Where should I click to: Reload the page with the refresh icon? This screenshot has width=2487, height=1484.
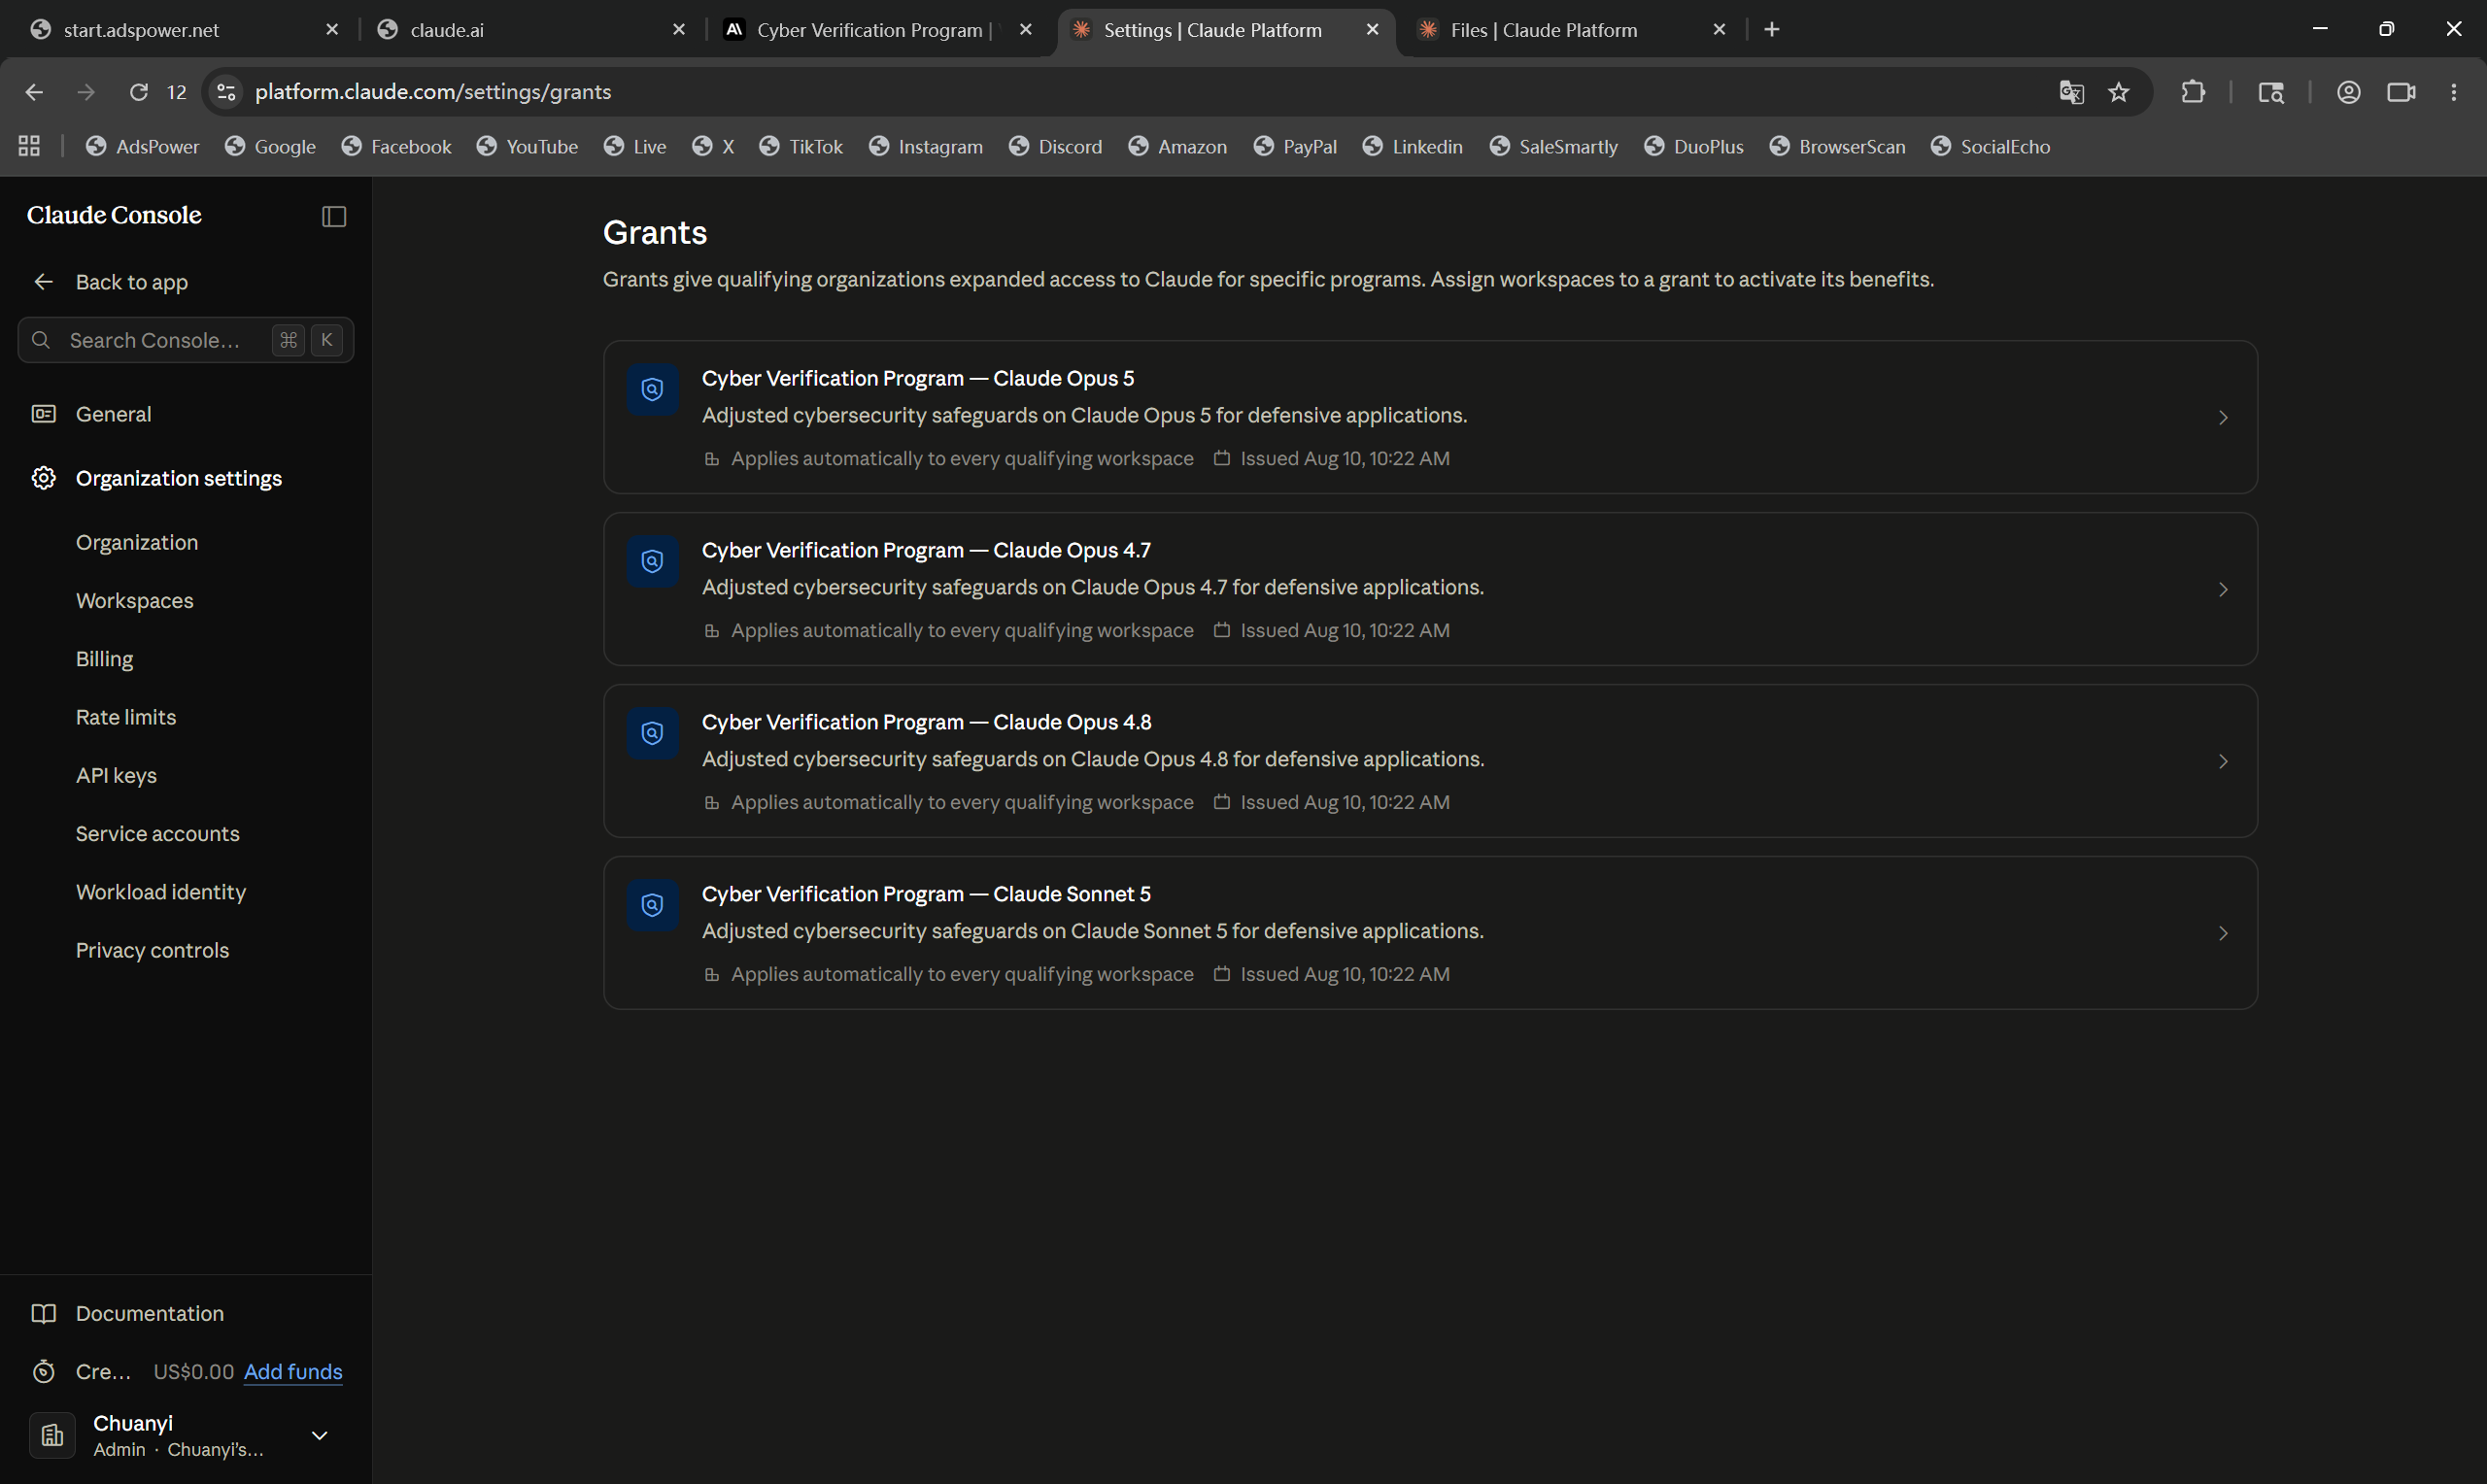tap(139, 92)
